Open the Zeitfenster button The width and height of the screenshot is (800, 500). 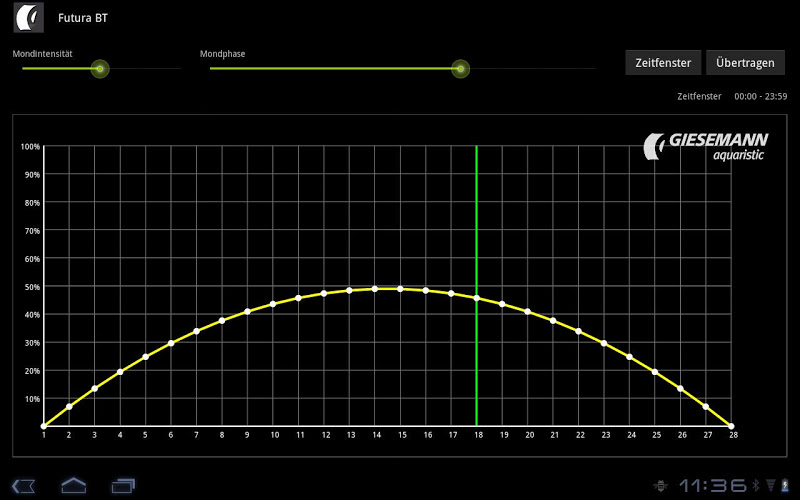[663, 63]
